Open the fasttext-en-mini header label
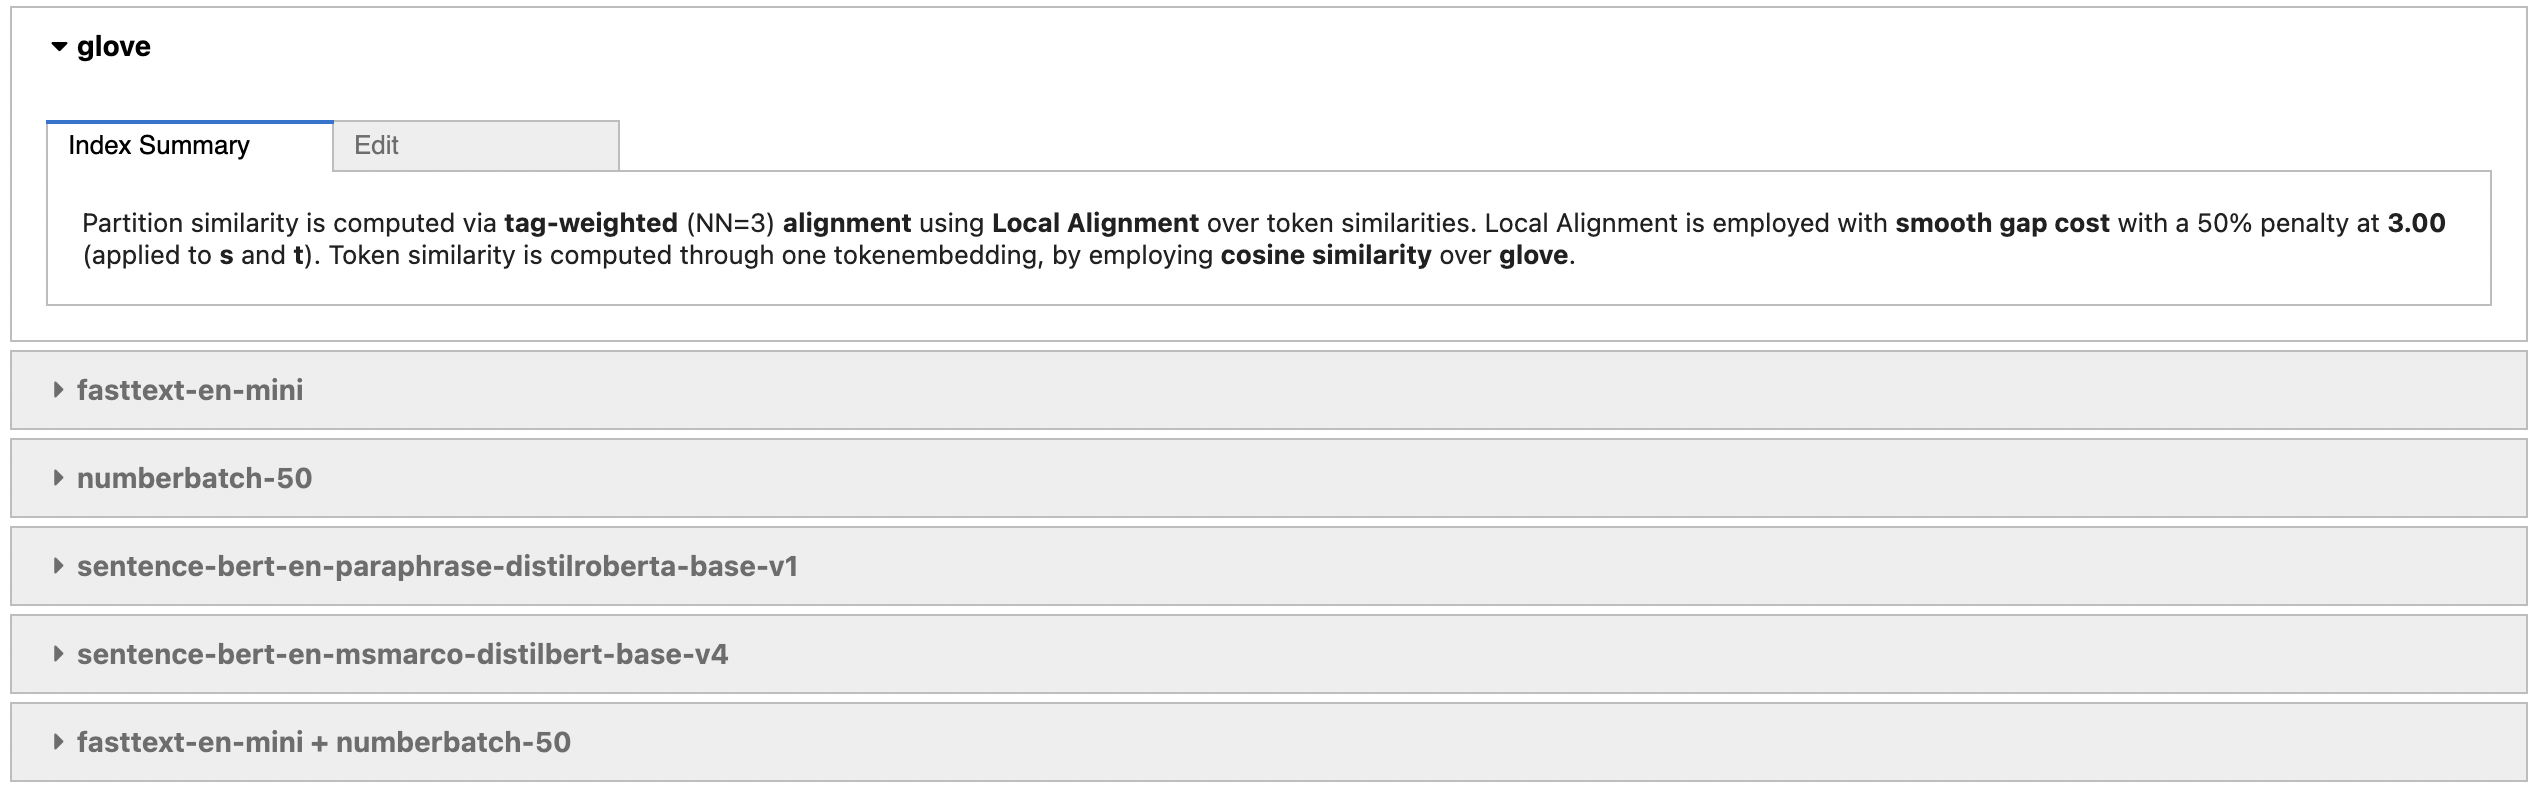 click(x=190, y=390)
